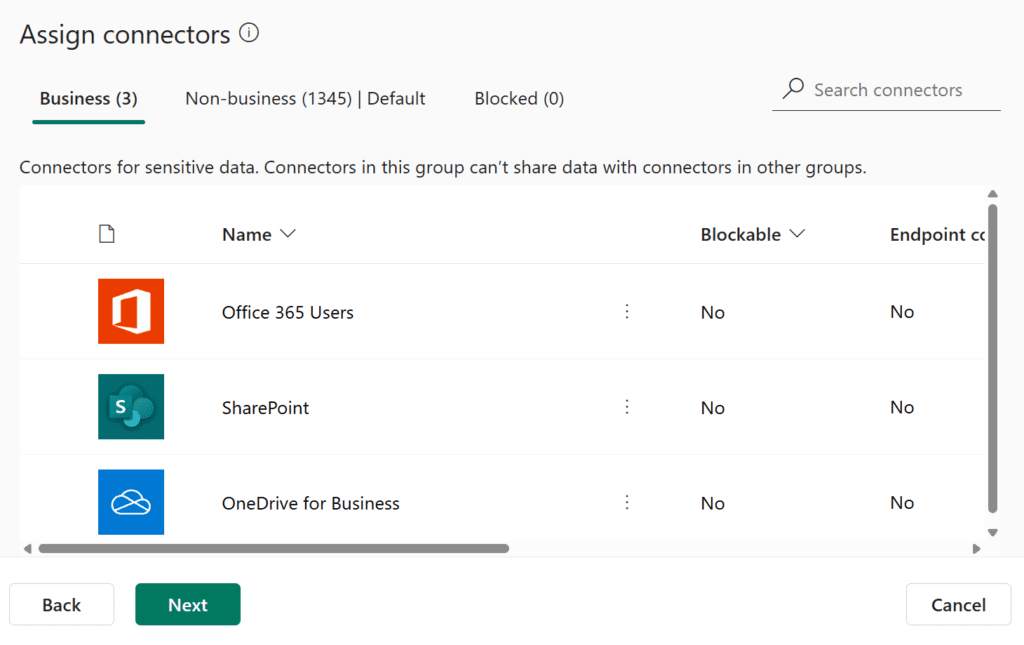Click the OneDrive for Business connector icon
Screen dimensions: 1024x645
coord(131,502)
